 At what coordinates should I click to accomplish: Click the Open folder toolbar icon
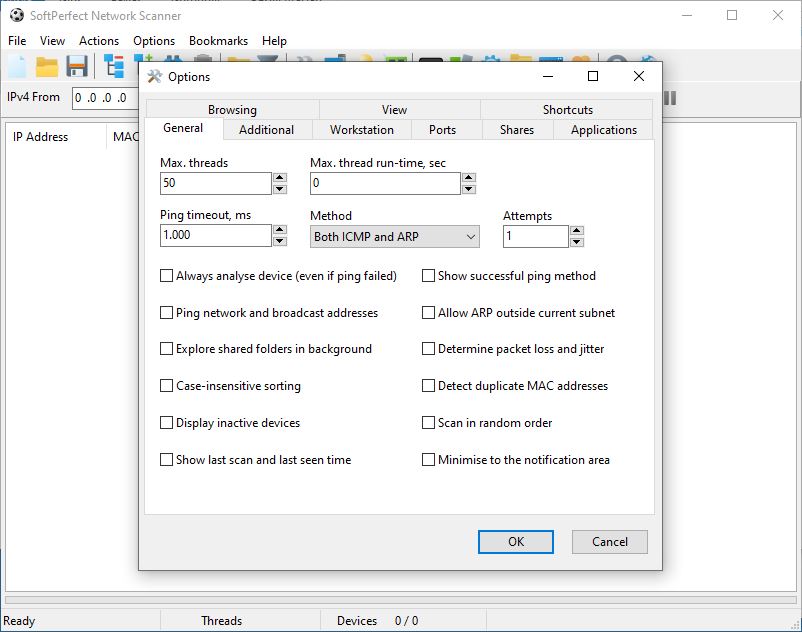pyautogui.click(x=47, y=66)
